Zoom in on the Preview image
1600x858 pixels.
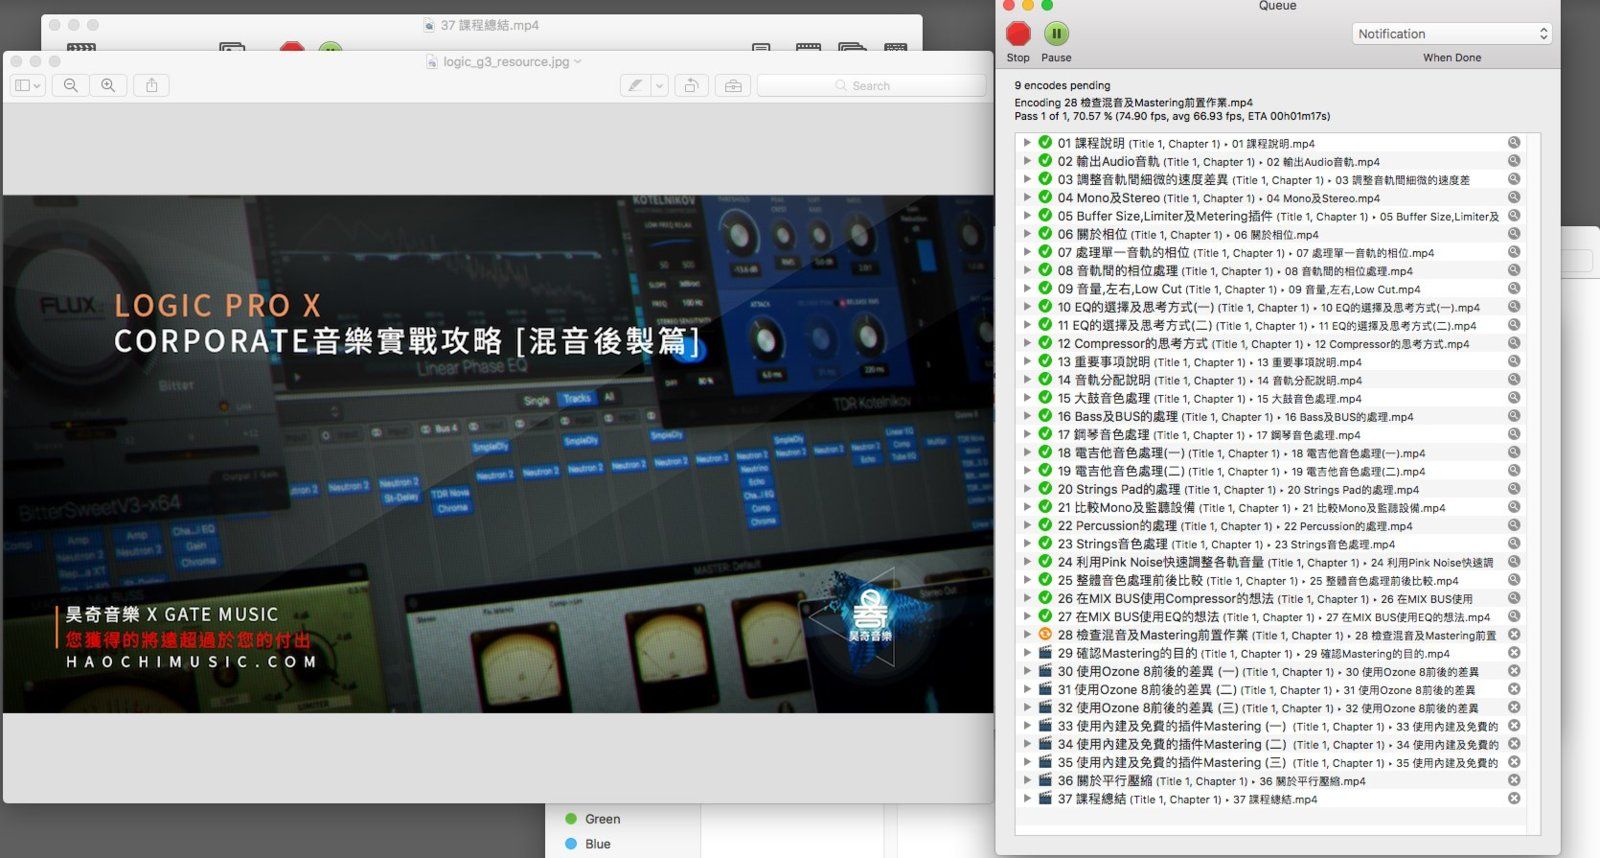coord(108,86)
